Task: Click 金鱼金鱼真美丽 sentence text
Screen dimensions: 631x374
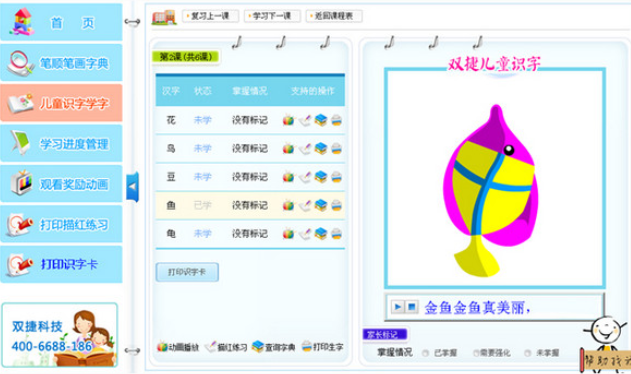Action: pos(477,308)
